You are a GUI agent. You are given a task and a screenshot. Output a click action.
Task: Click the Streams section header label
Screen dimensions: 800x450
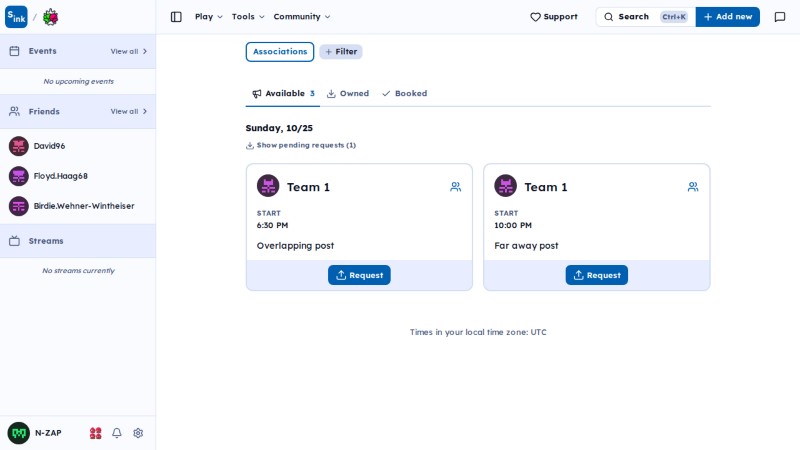(x=46, y=241)
